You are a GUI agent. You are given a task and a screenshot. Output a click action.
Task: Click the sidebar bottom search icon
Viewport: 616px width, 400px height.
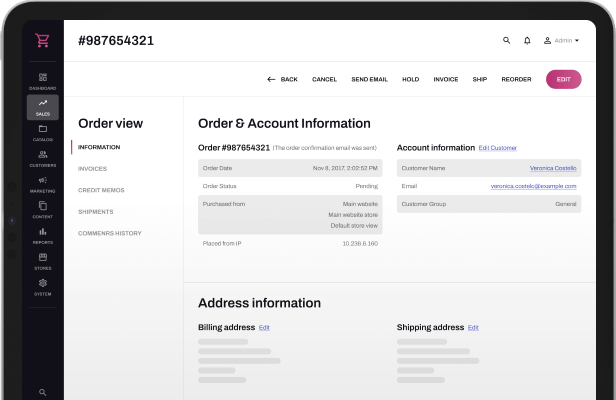click(42, 392)
